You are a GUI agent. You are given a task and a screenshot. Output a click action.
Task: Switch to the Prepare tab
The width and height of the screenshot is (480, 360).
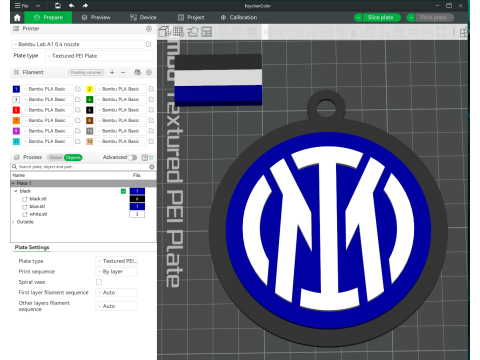point(48,17)
